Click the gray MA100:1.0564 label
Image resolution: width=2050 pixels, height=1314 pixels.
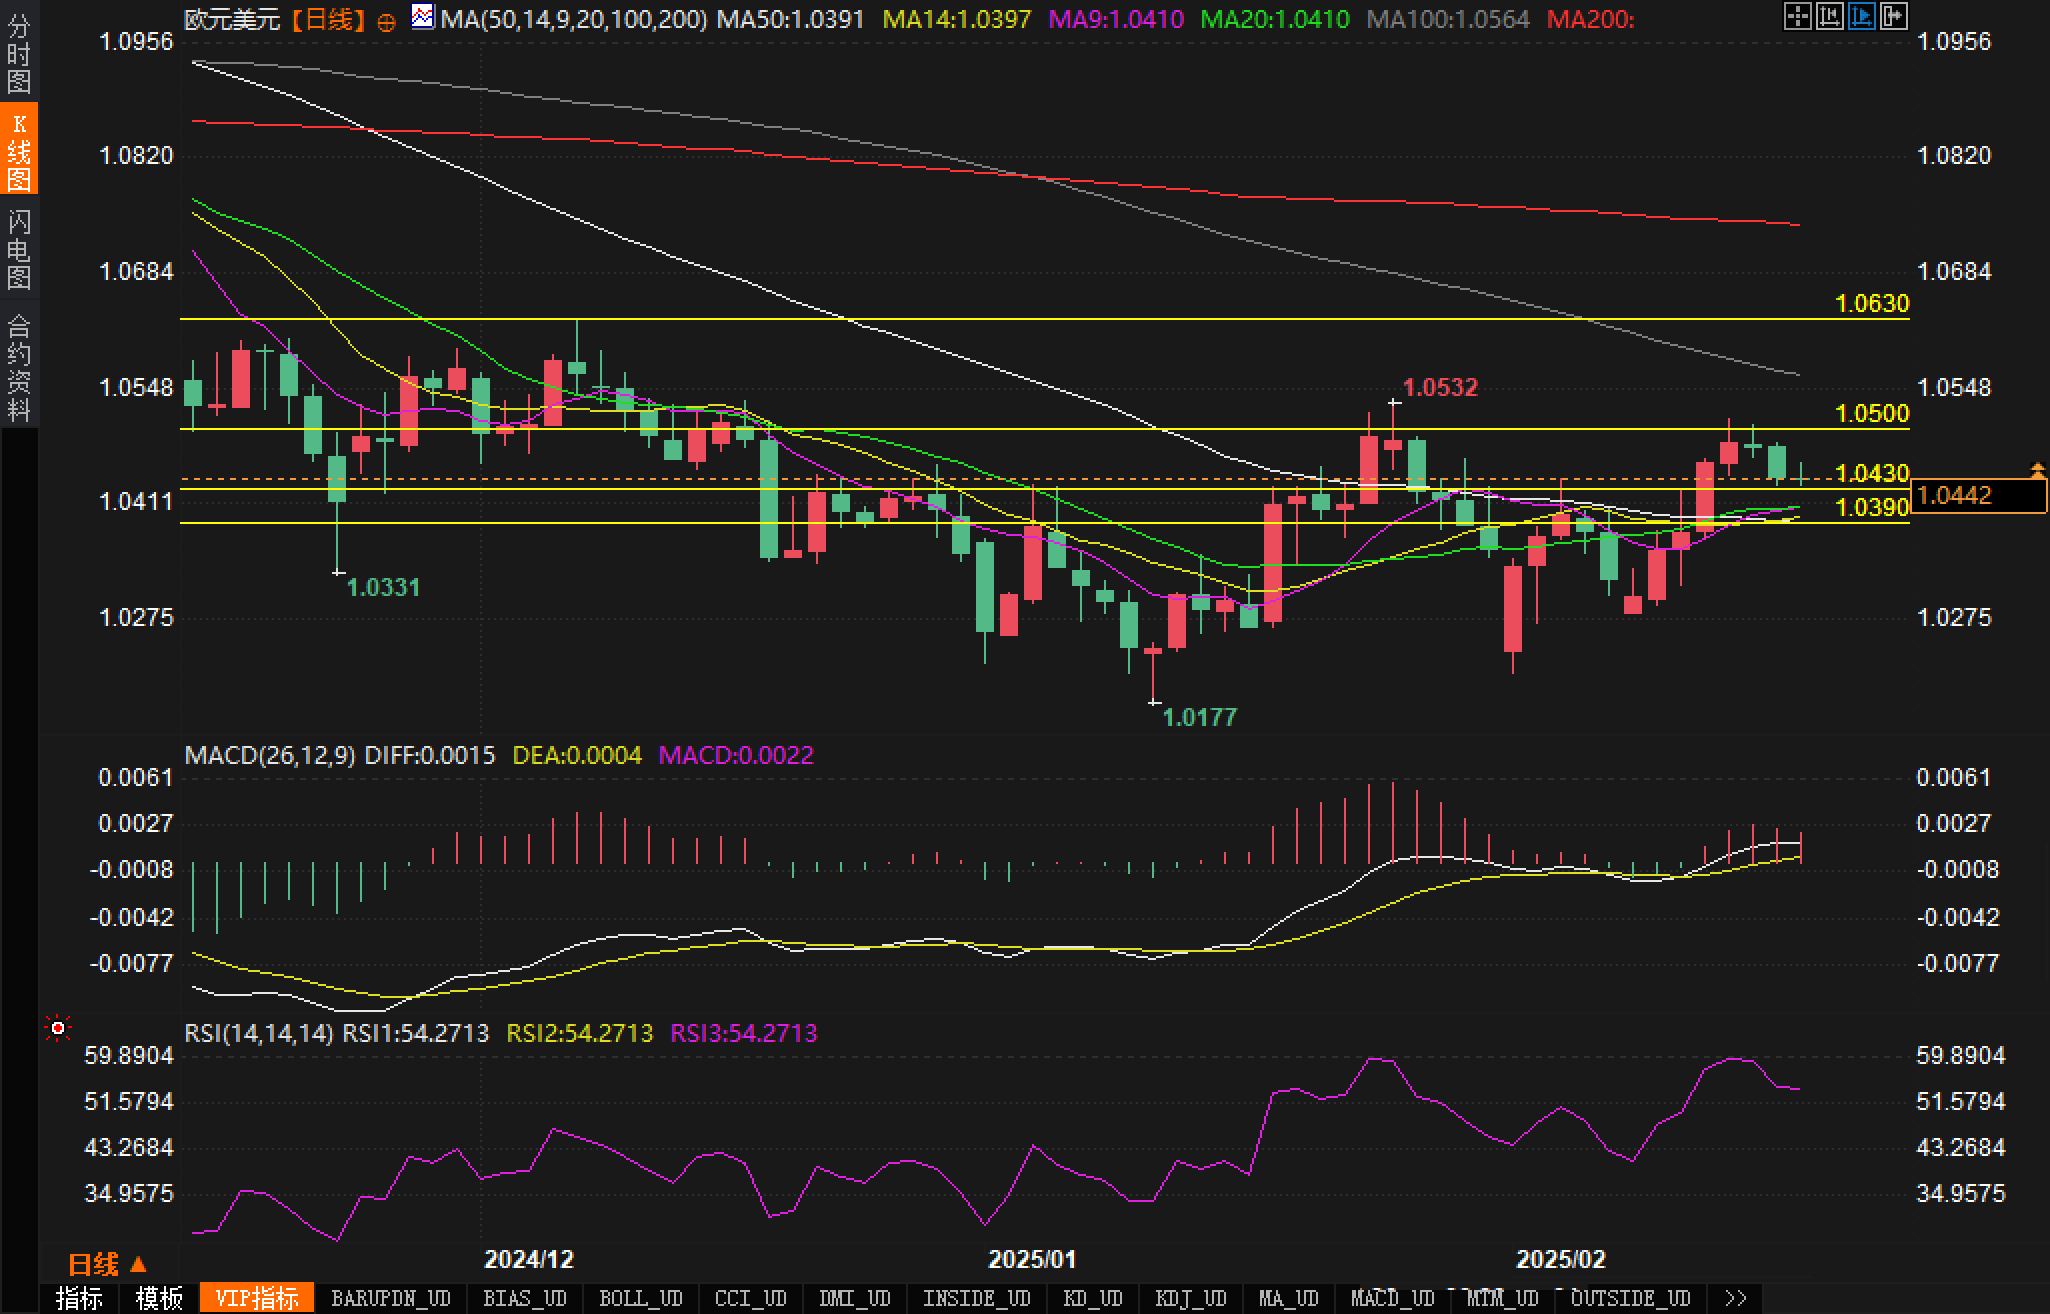[1448, 19]
